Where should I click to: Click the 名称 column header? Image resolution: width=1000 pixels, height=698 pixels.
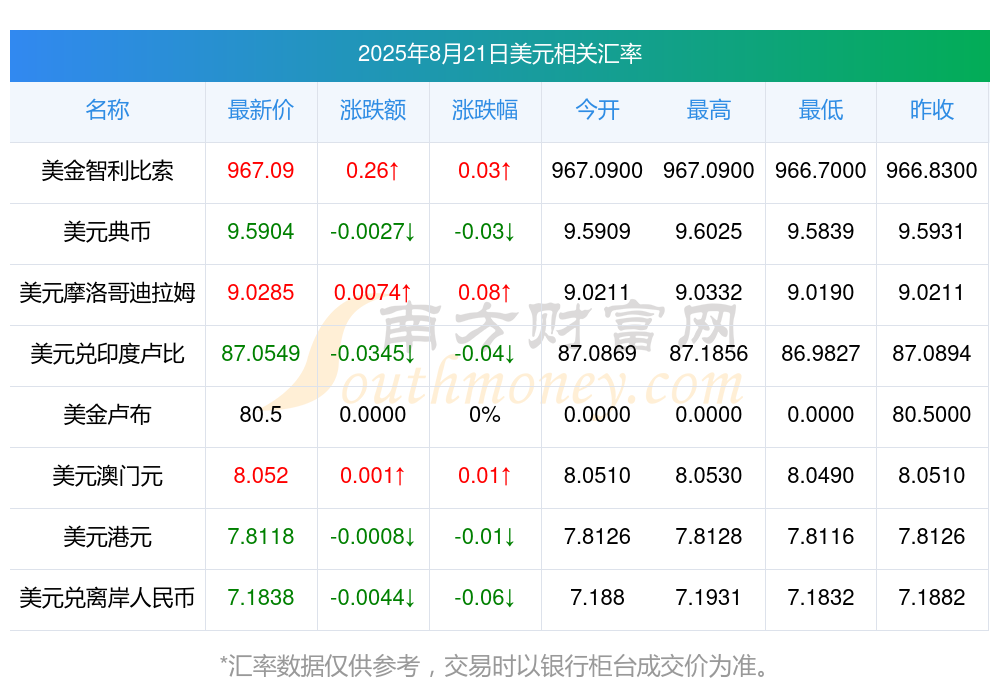coord(107,110)
